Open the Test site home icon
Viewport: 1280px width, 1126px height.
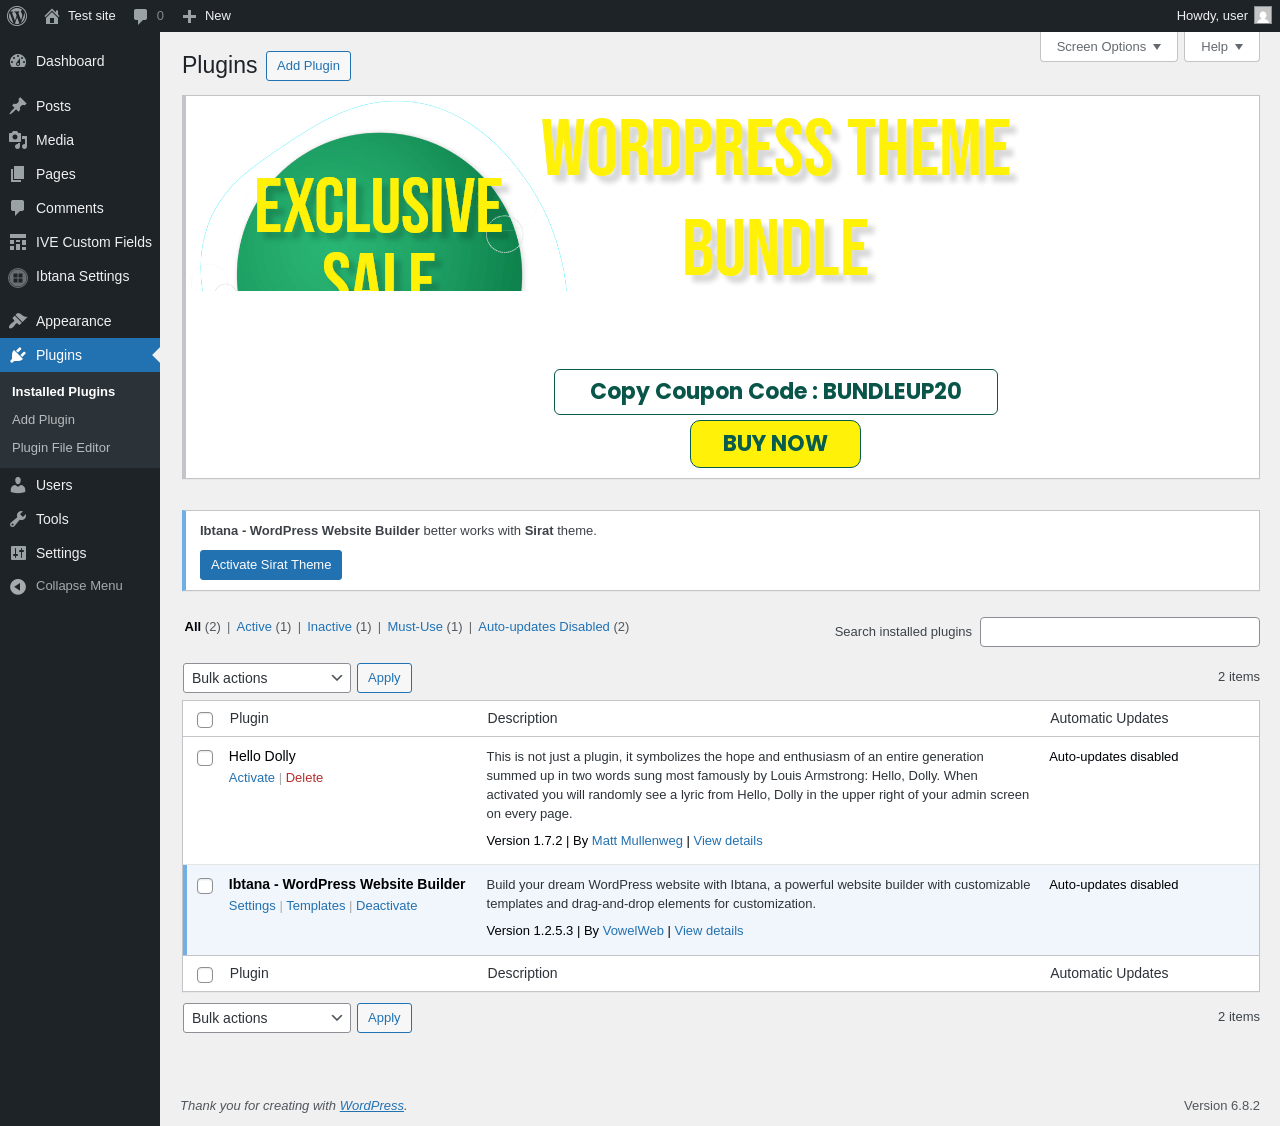click(x=52, y=16)
